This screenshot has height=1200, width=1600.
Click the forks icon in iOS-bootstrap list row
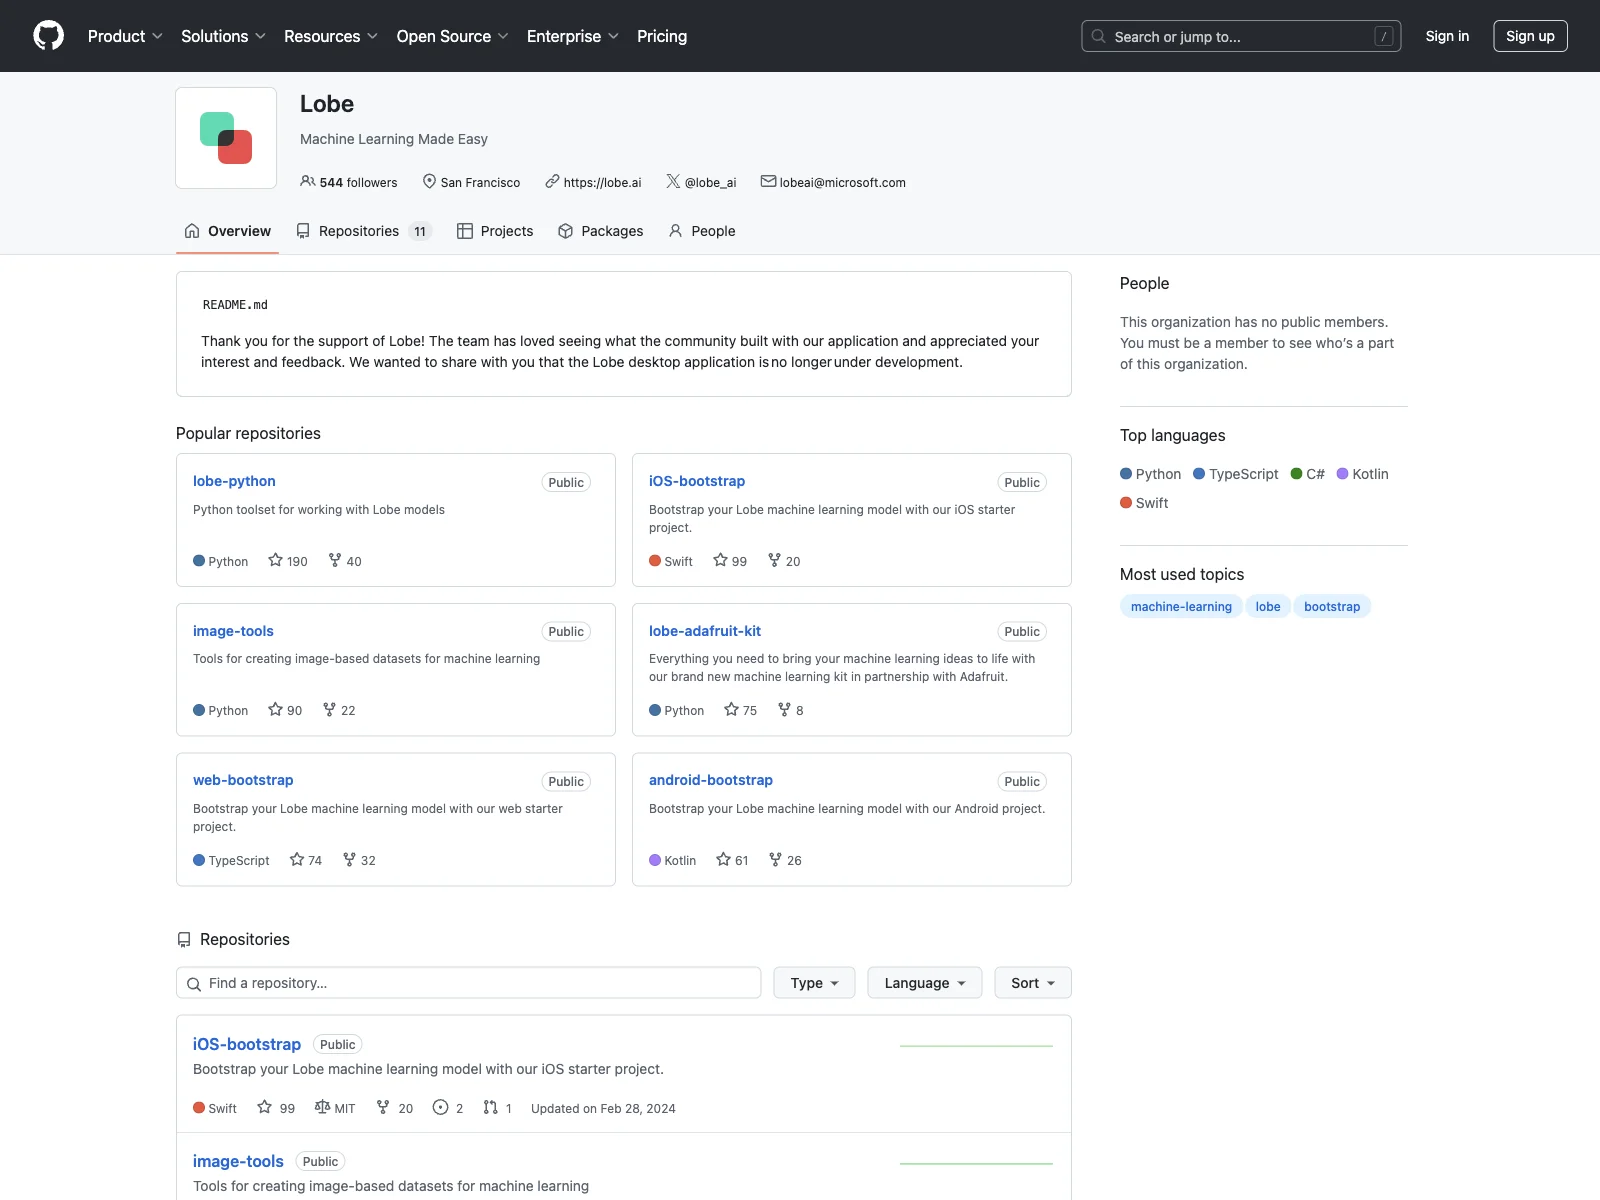[x=383, y=1107]
